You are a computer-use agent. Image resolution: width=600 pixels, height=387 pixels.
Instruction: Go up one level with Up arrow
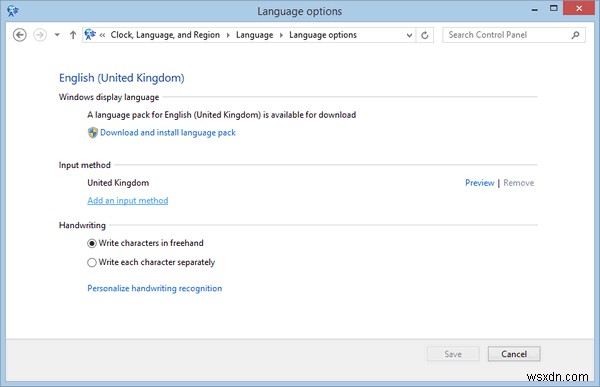click(x=73, y=35)
